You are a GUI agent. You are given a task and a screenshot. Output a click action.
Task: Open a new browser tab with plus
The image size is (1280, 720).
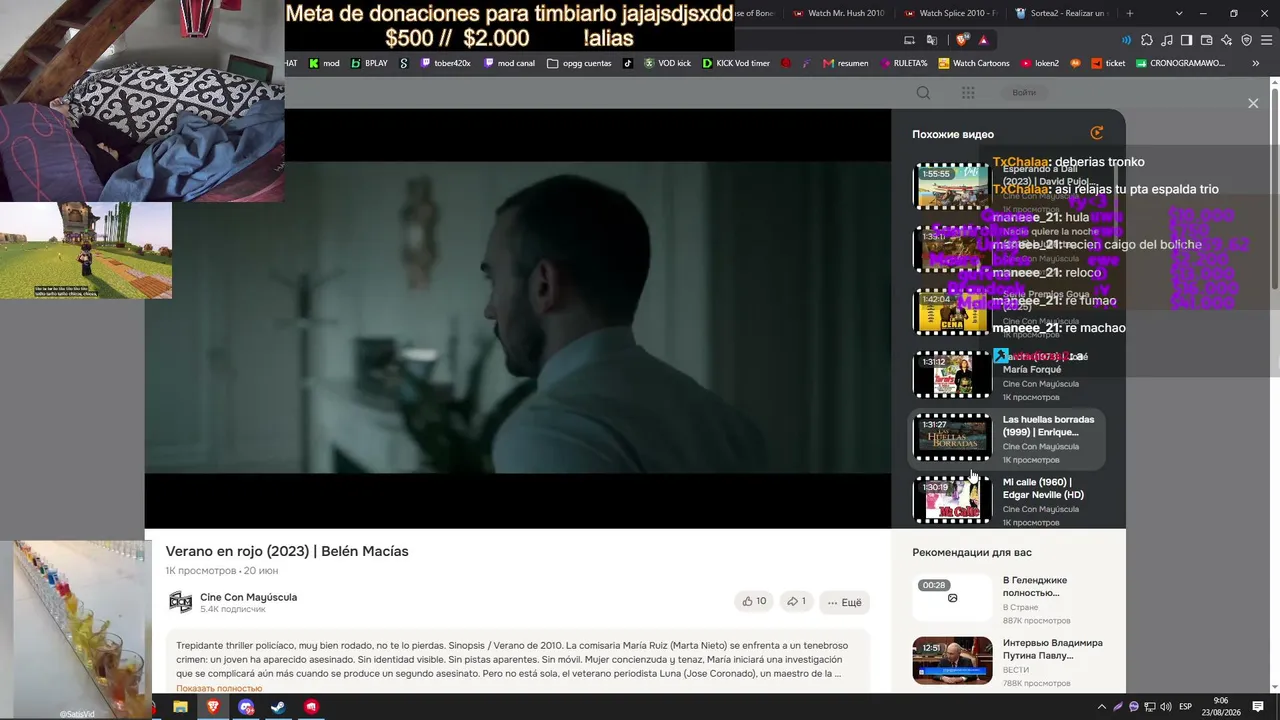pos(1130,13)
